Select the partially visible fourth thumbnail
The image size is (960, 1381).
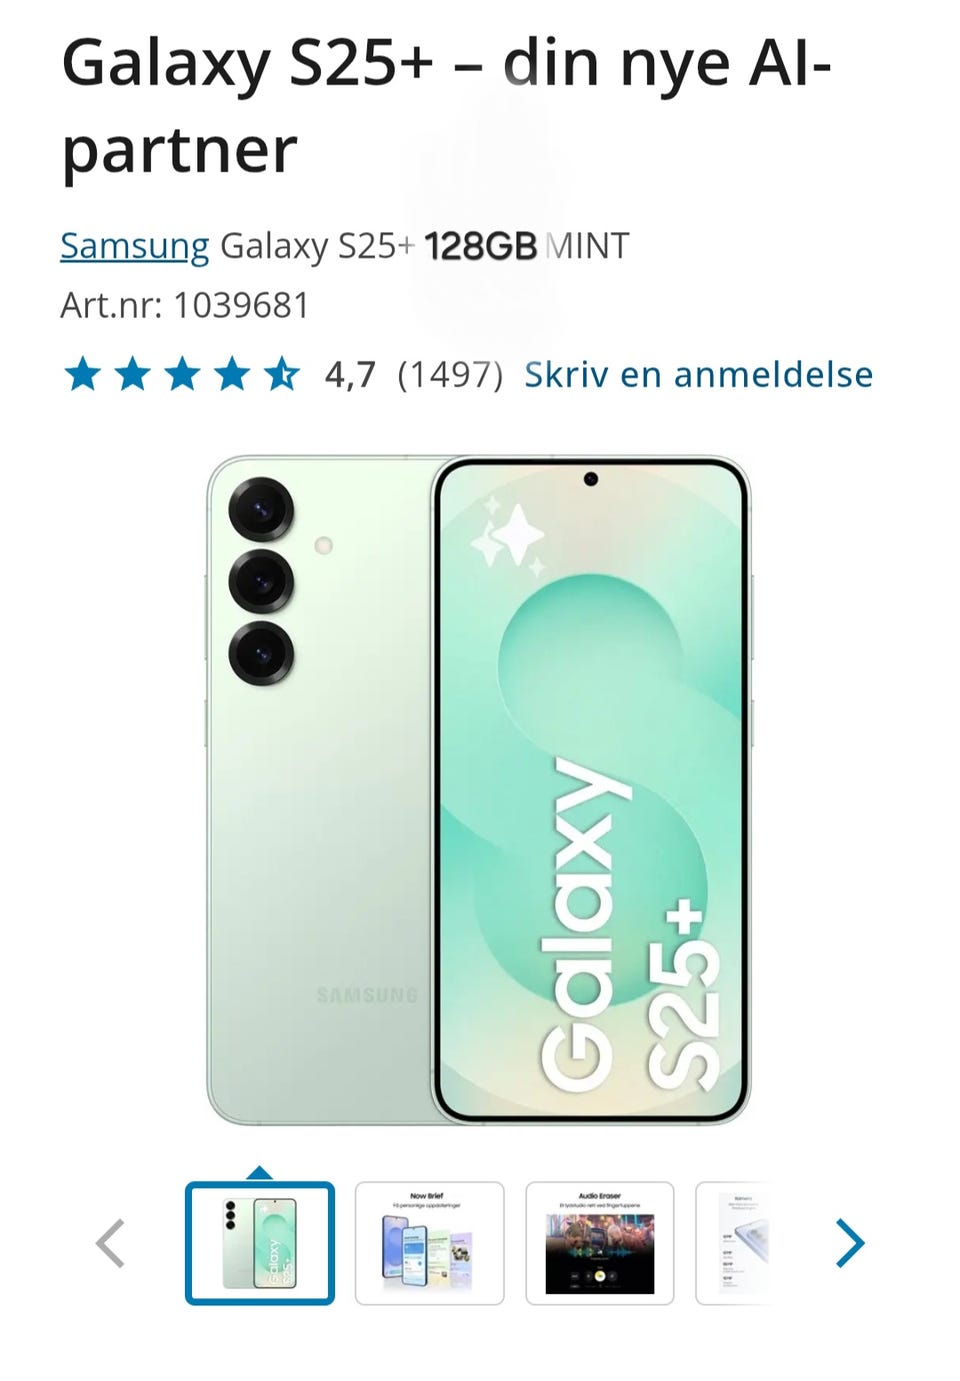tap(735, 1243)
